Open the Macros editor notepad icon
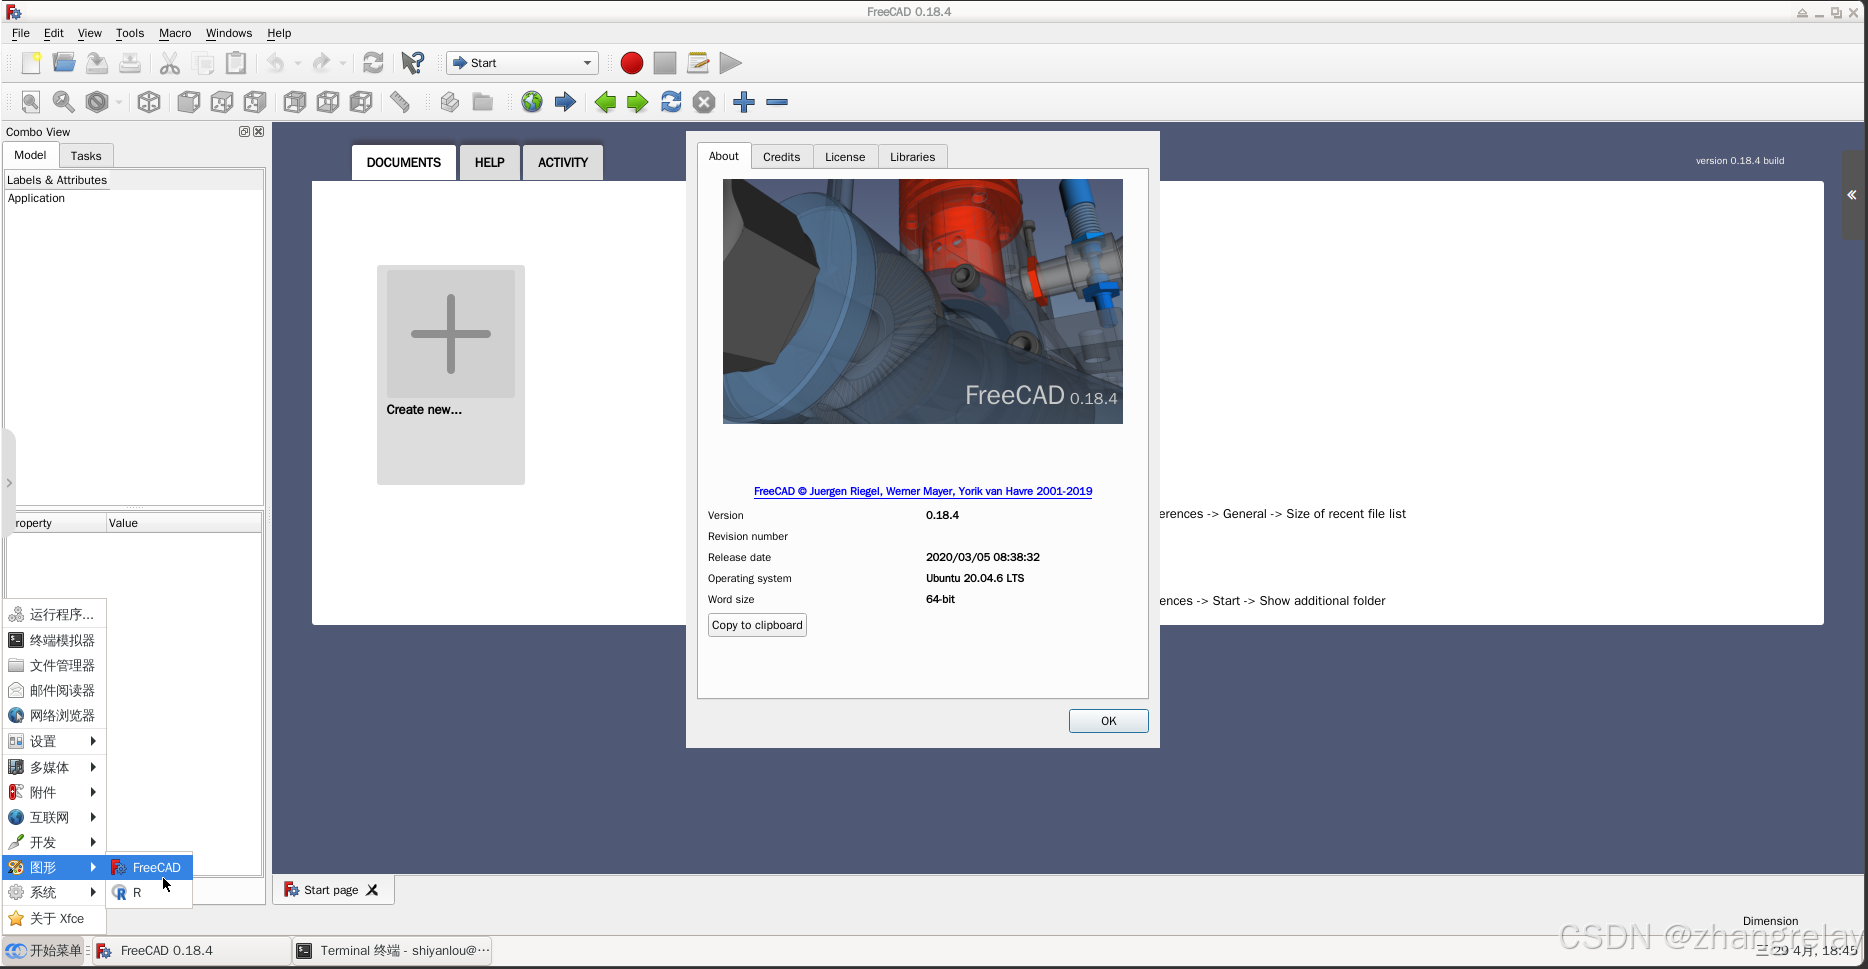This screenshot has height=969, width=1868. (x=698, y=63)
